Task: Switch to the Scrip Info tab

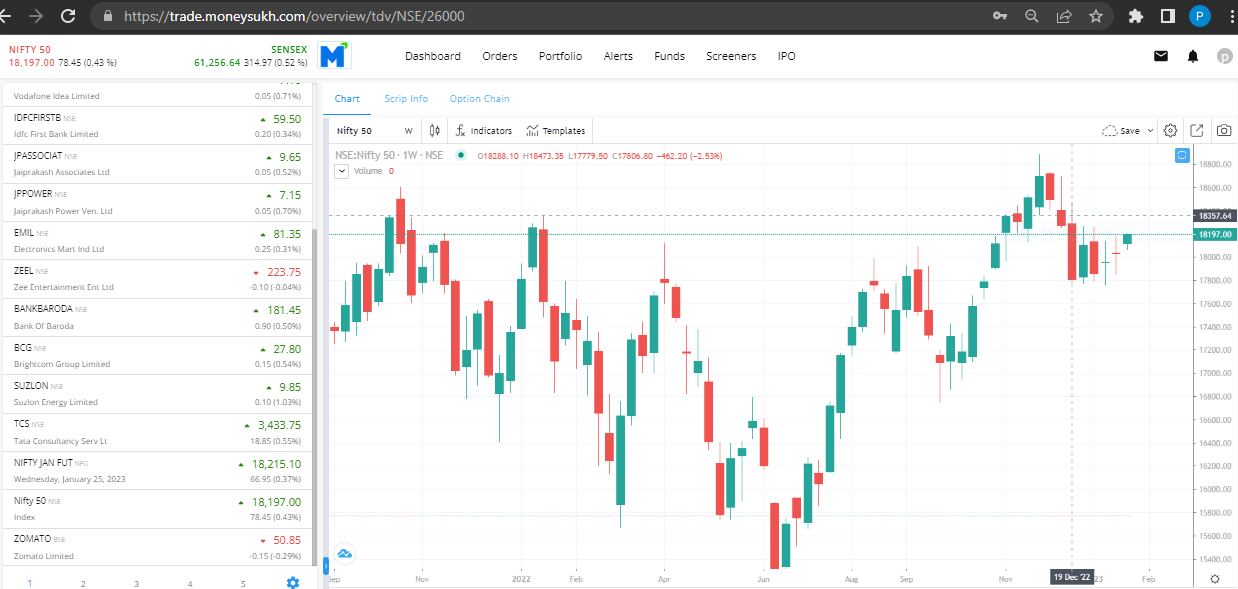Action: tap(406, 99)
